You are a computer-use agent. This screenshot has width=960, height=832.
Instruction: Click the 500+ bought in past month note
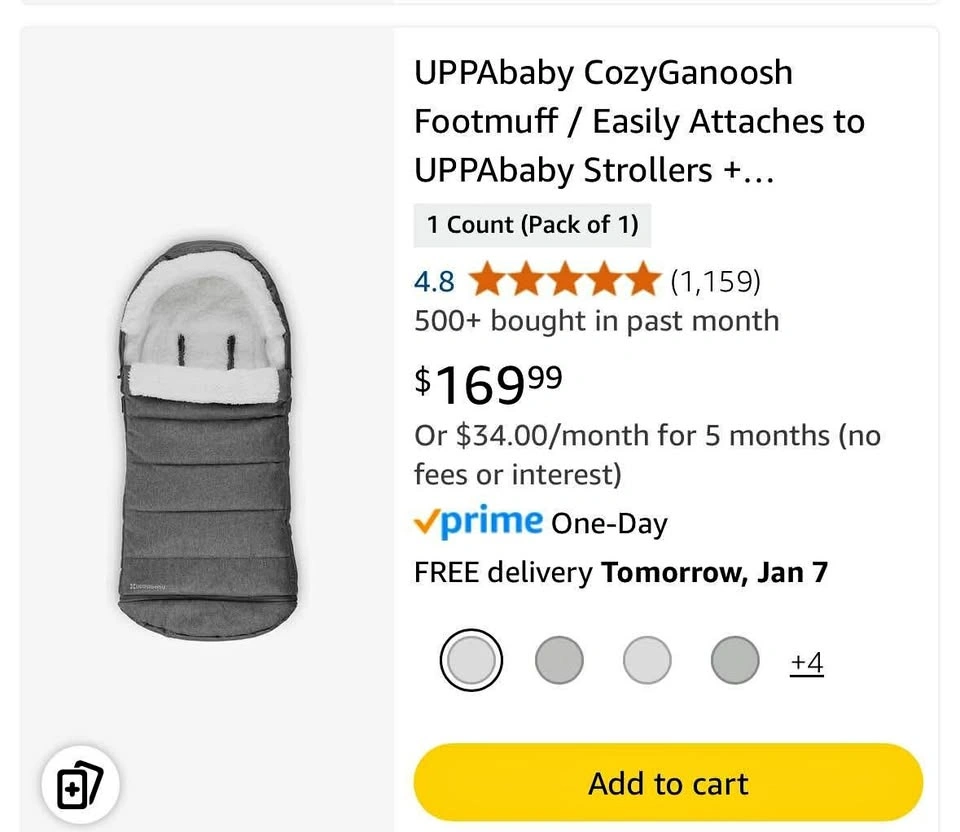click(596, 321)
